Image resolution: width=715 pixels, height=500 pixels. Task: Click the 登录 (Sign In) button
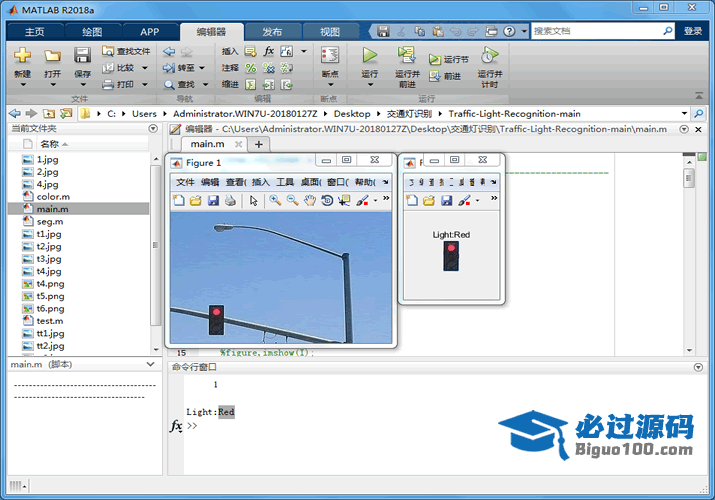tap(693, 31)
